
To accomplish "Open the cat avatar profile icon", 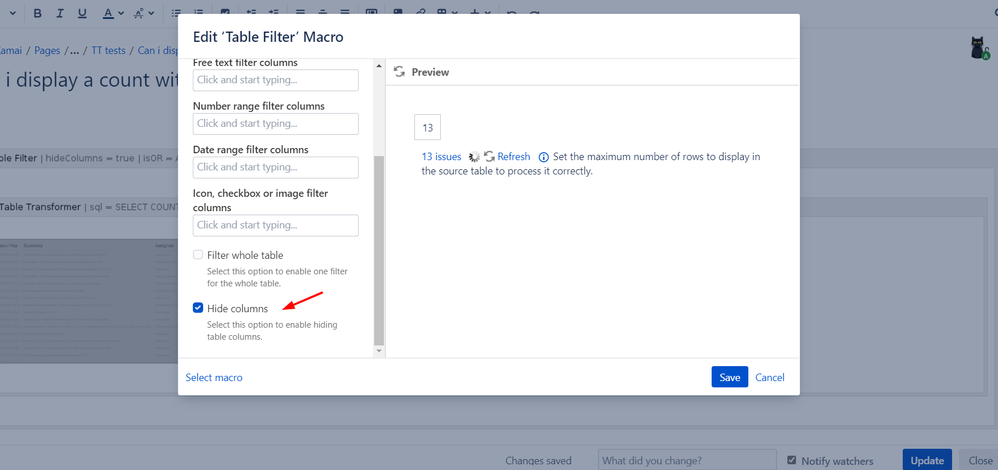I will click(980, 48).
